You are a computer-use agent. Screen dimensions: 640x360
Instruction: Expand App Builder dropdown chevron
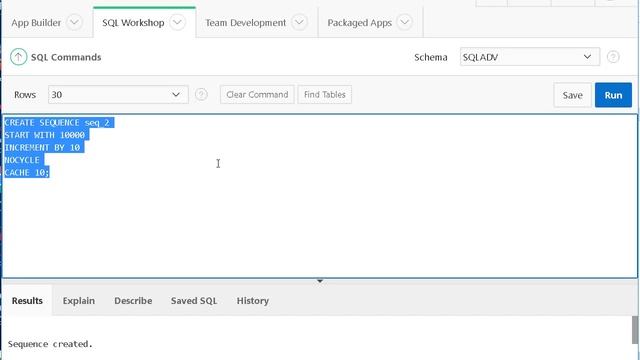[x=74, y=22]
